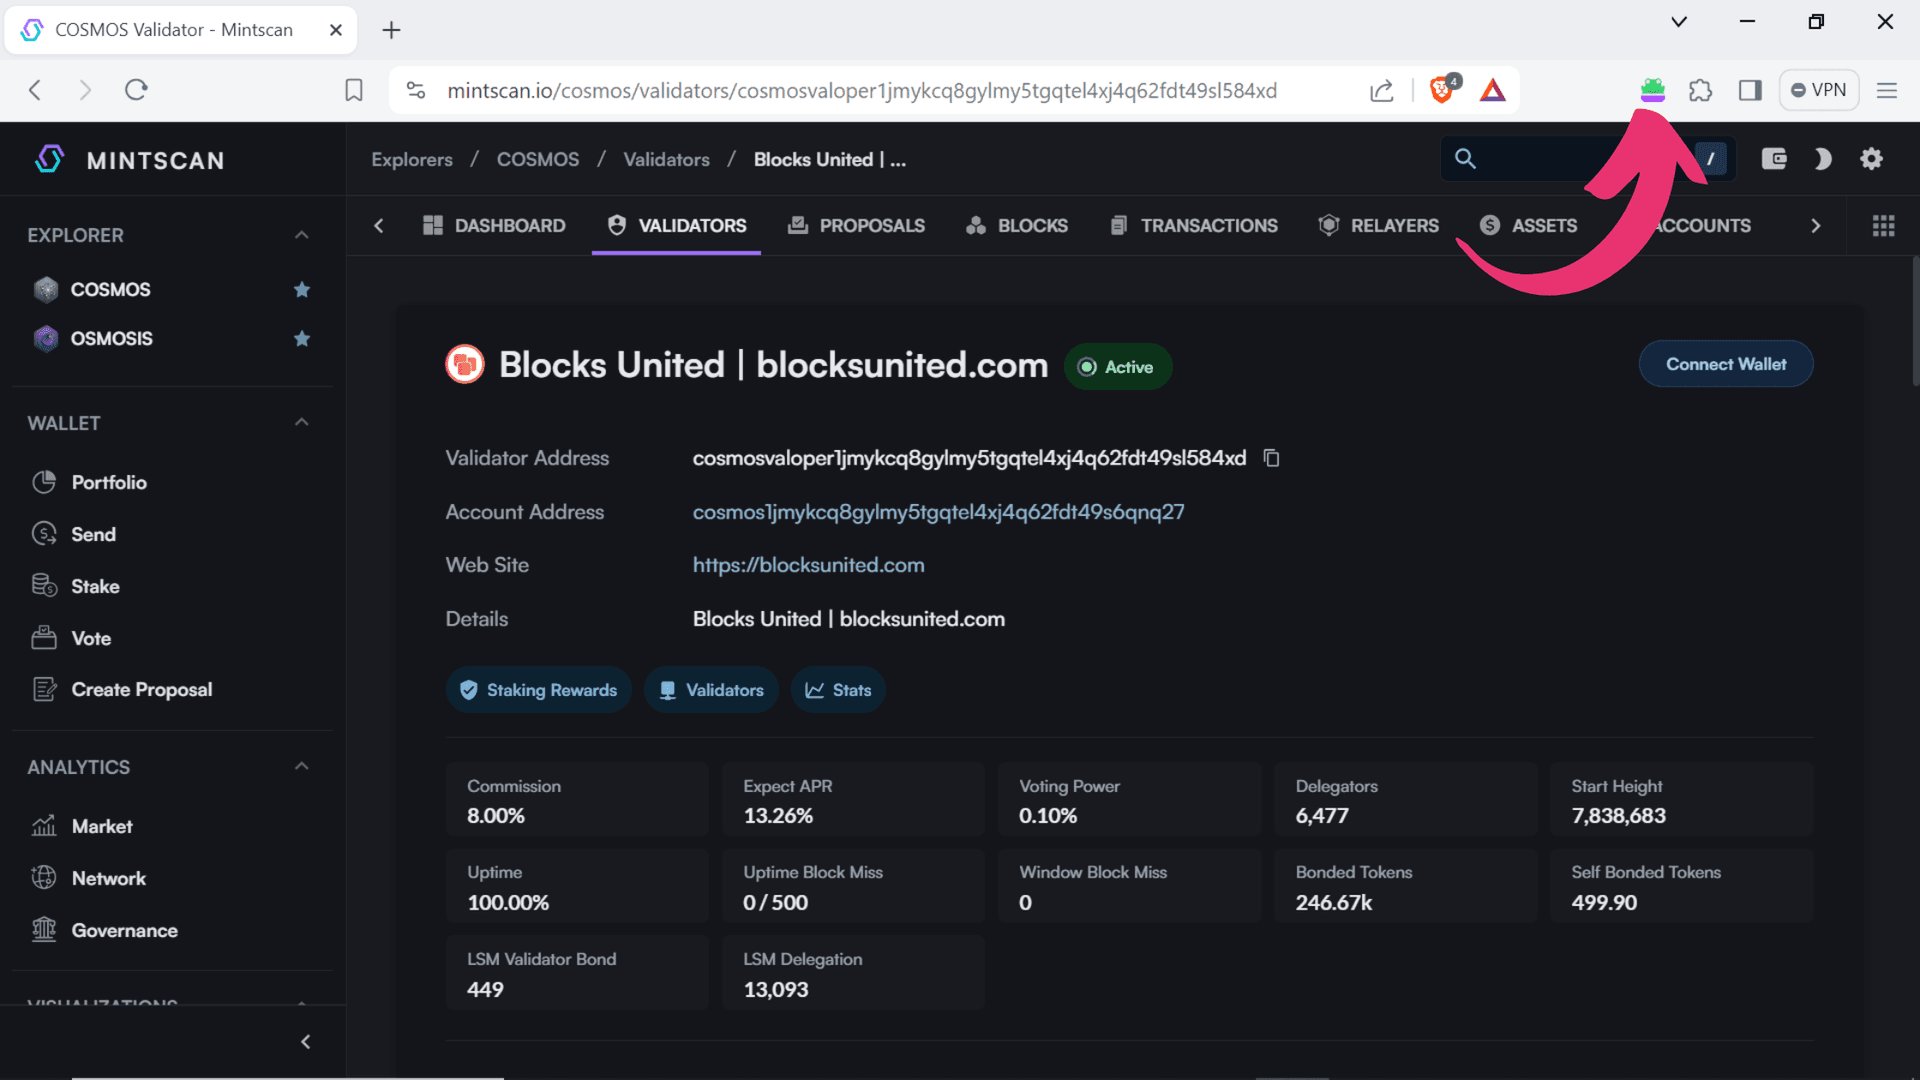
Task: Switch to the PROPOSALS tab
Action: [856, 226]
